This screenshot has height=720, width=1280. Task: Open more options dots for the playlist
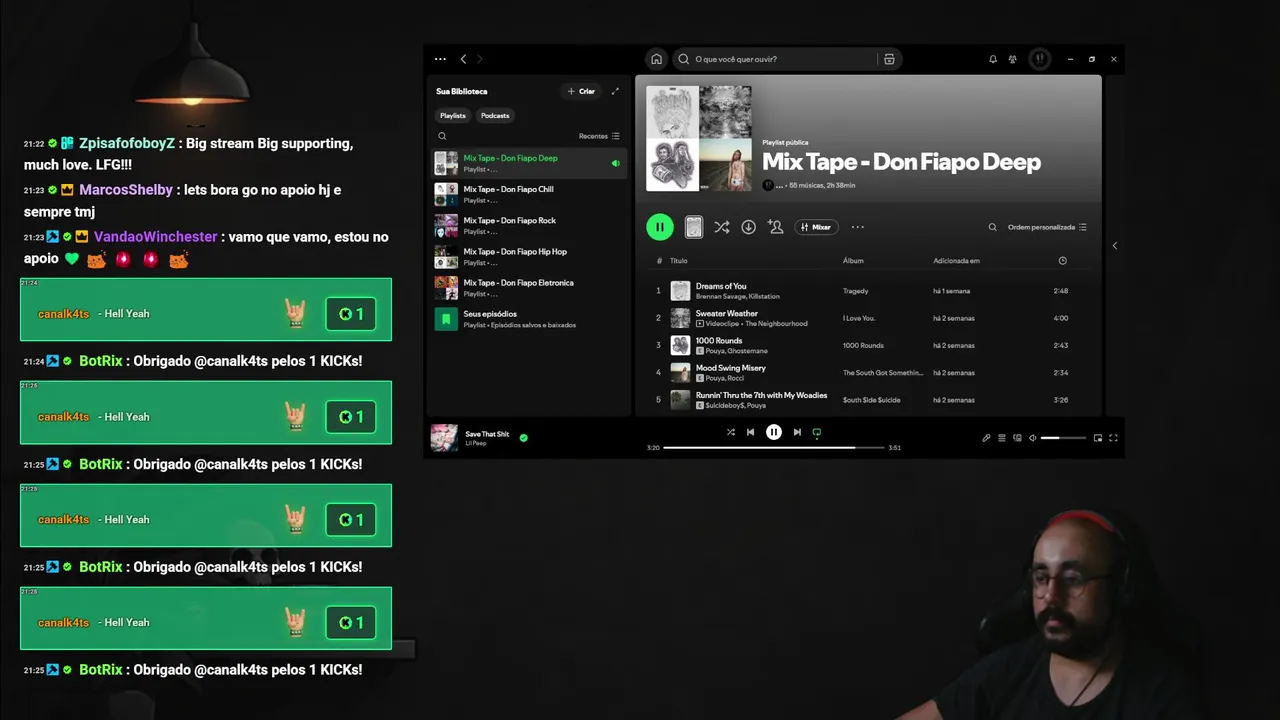pos(857,227)
